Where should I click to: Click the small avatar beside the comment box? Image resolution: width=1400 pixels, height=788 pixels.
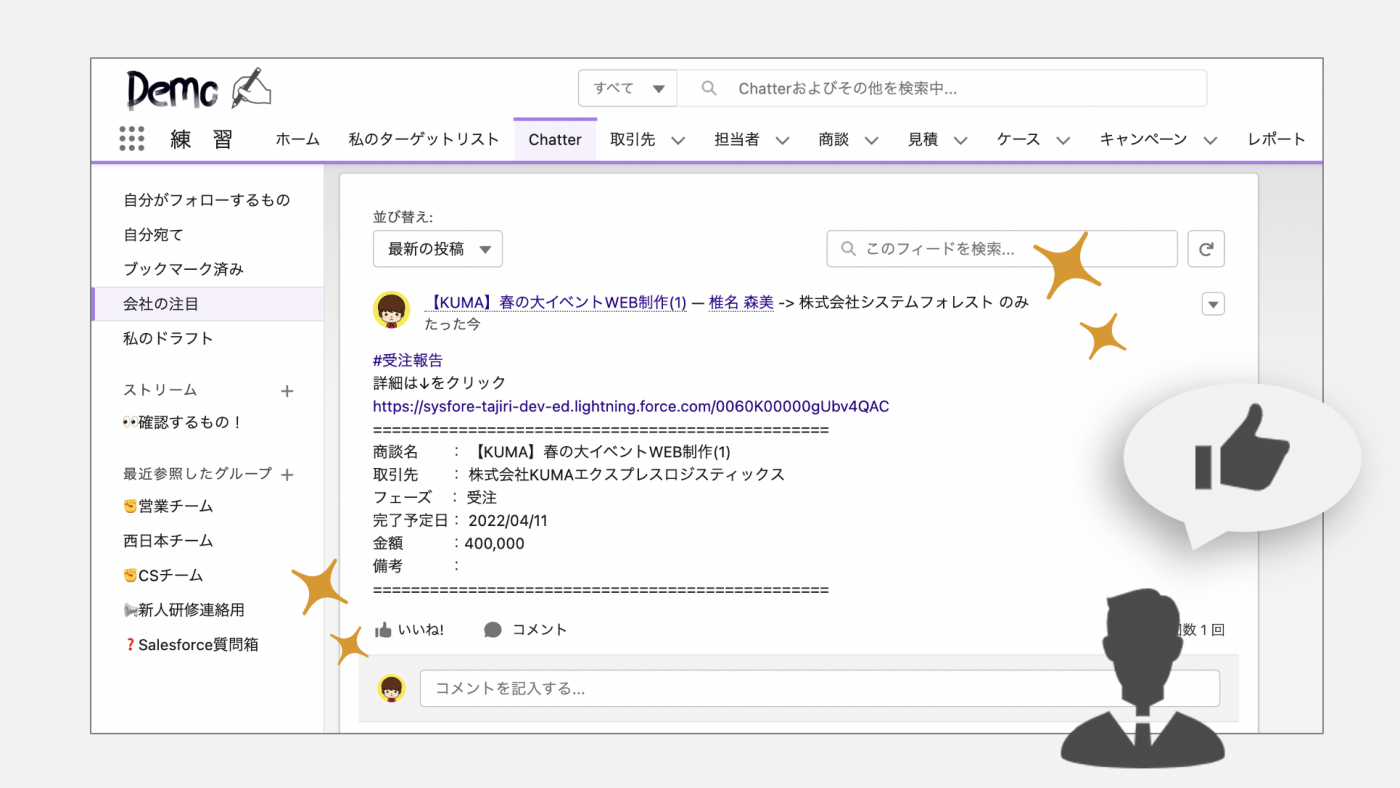(x=392, y=688)
